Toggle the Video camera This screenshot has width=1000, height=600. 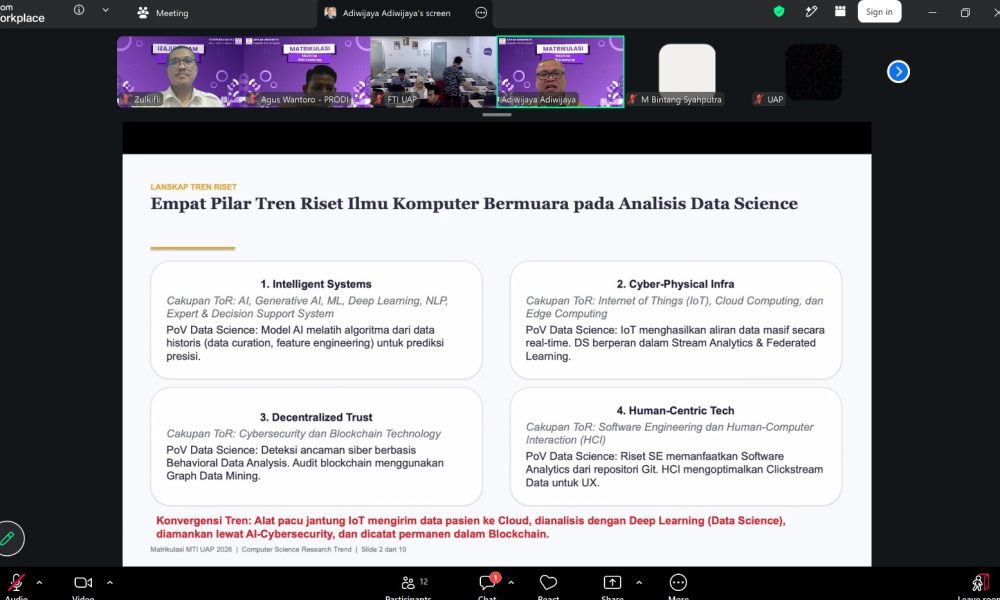tap(83, 583)
